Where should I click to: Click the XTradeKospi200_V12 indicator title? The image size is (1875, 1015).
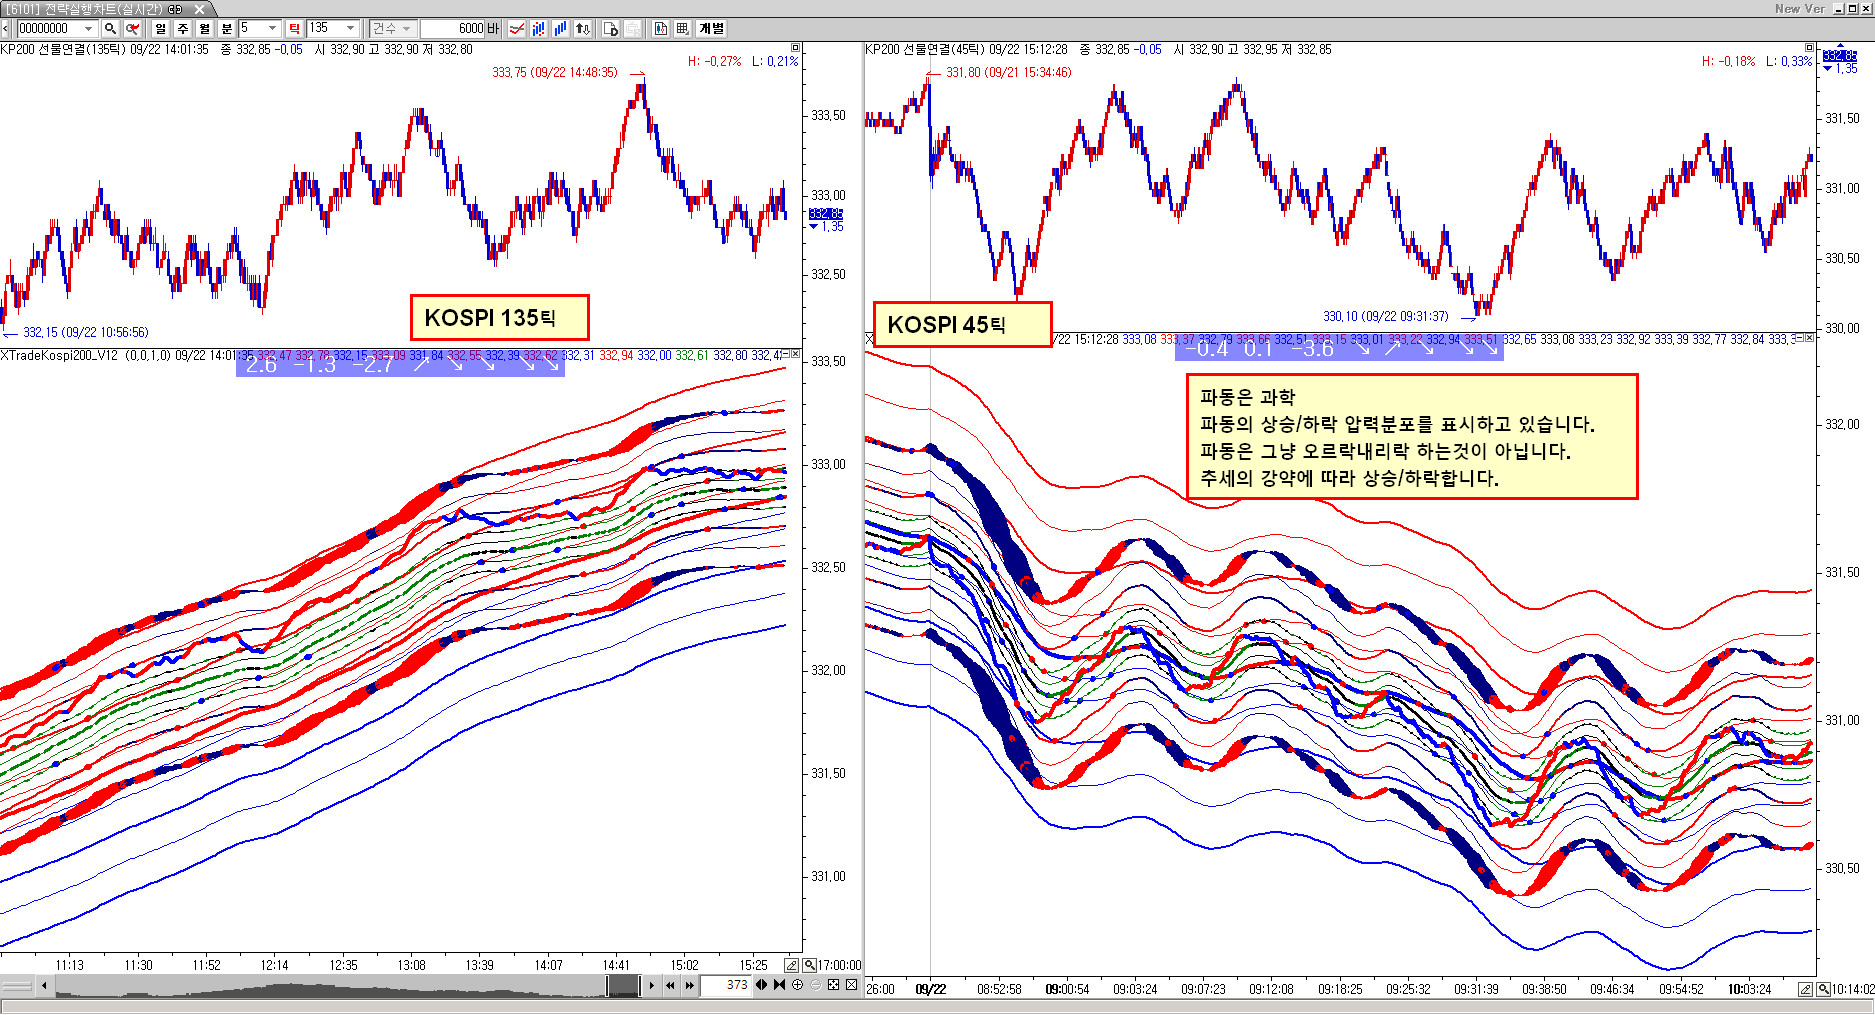(59, 355)
